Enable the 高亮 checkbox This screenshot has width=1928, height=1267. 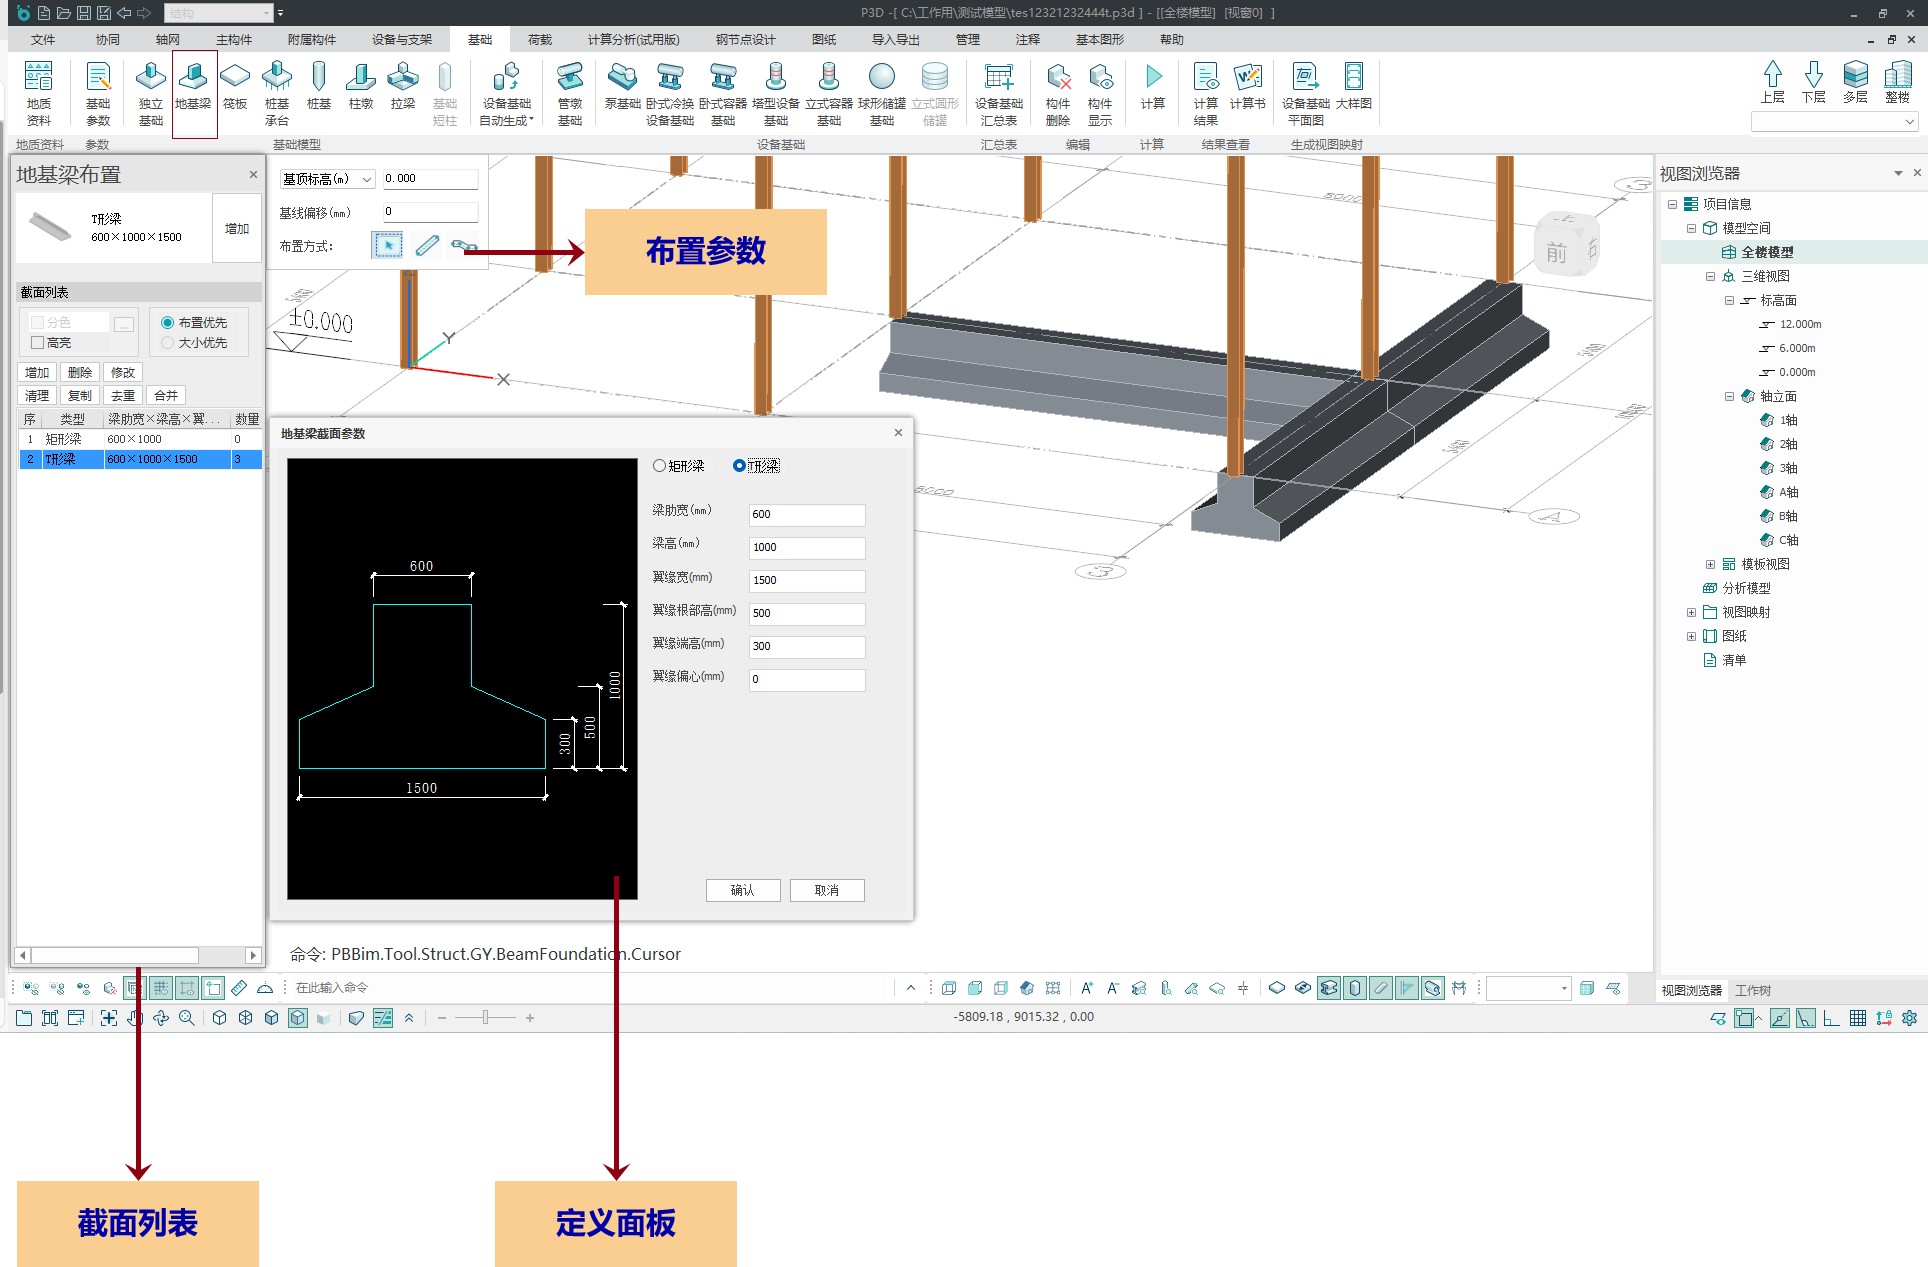pos(38,343)
